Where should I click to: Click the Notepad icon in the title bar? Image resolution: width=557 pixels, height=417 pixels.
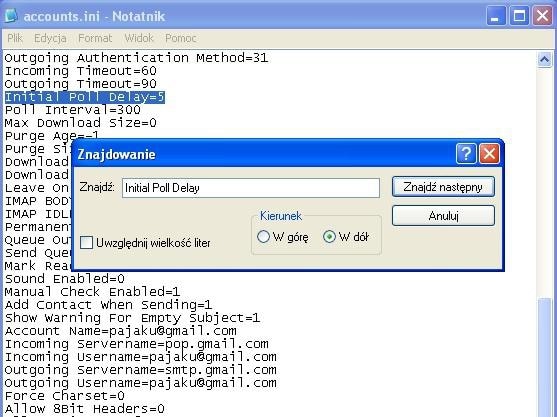[11, 16]
